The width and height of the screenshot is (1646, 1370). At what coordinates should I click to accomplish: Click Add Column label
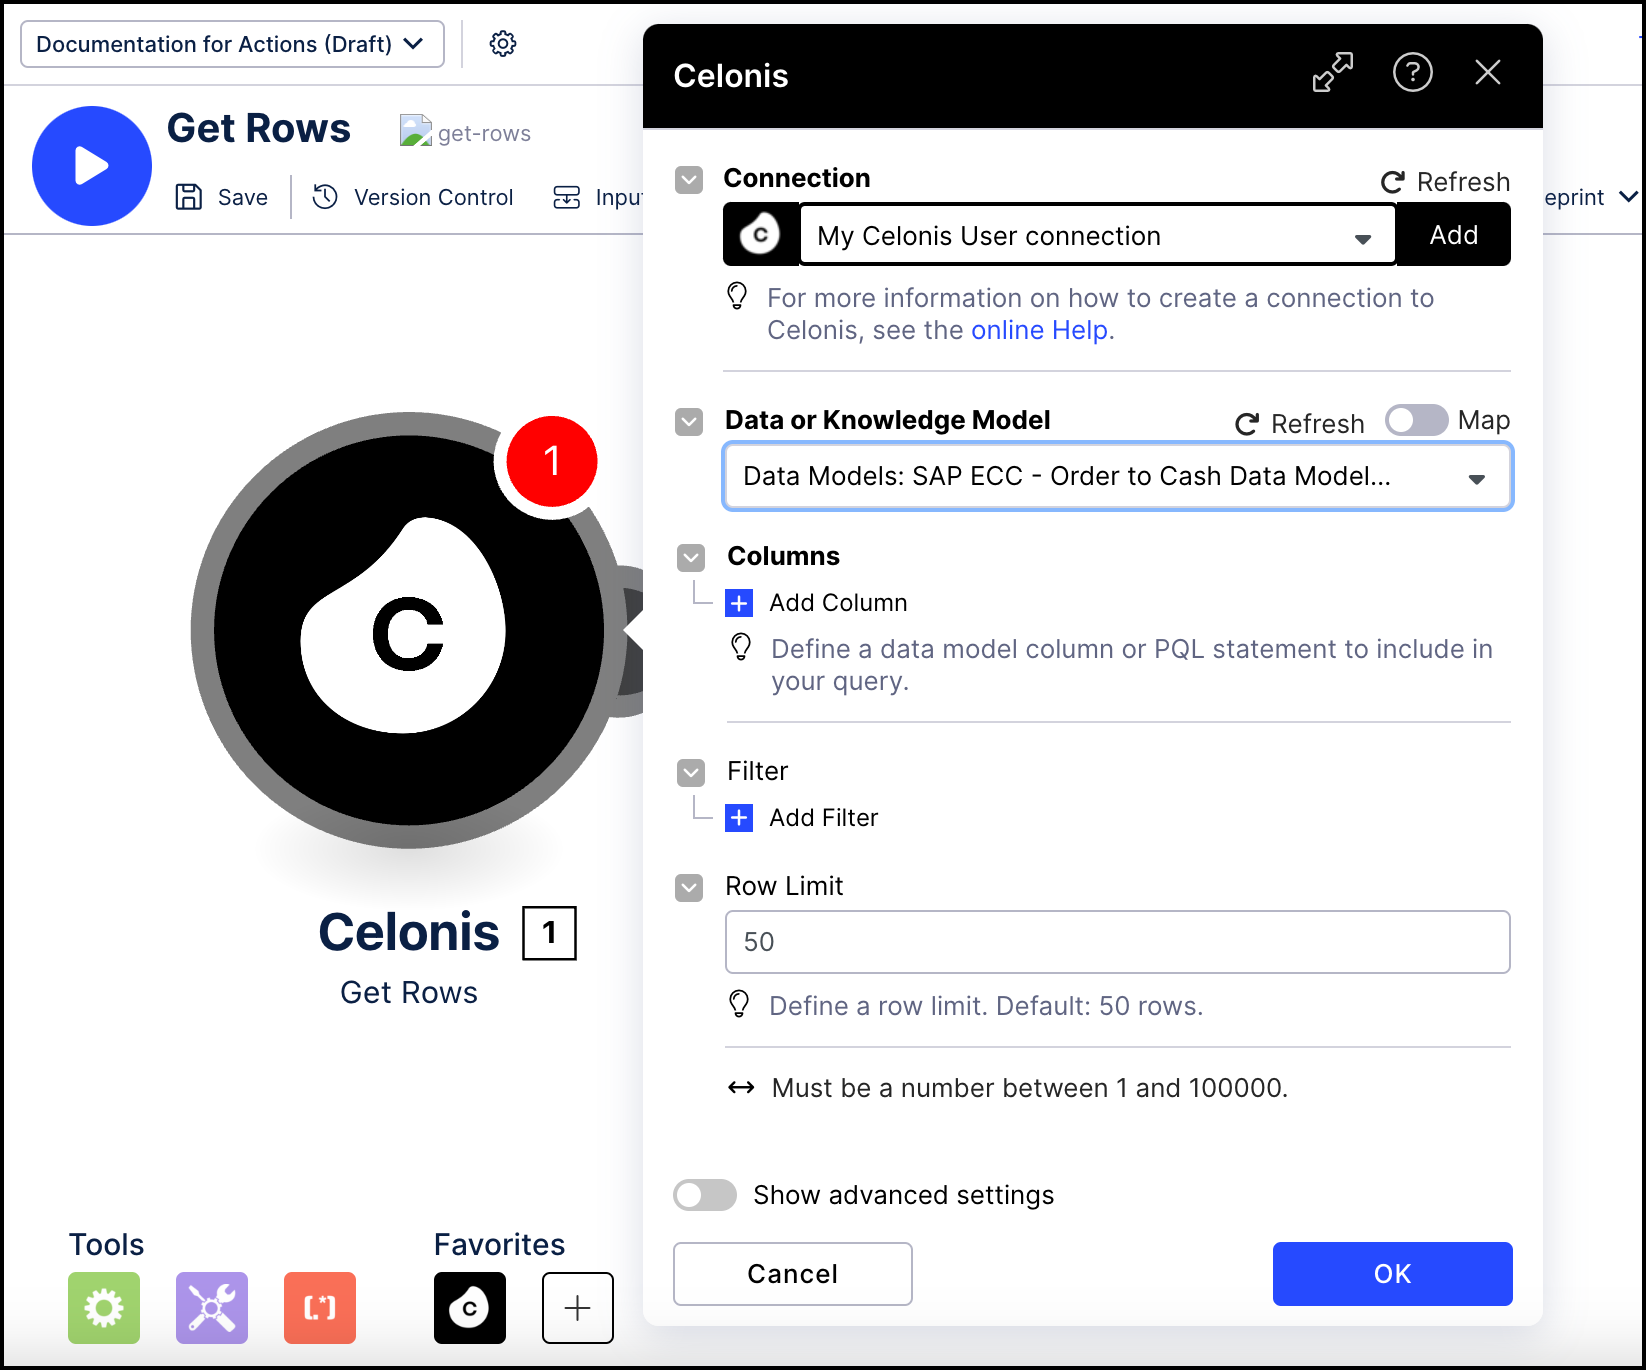coord(838,603)
